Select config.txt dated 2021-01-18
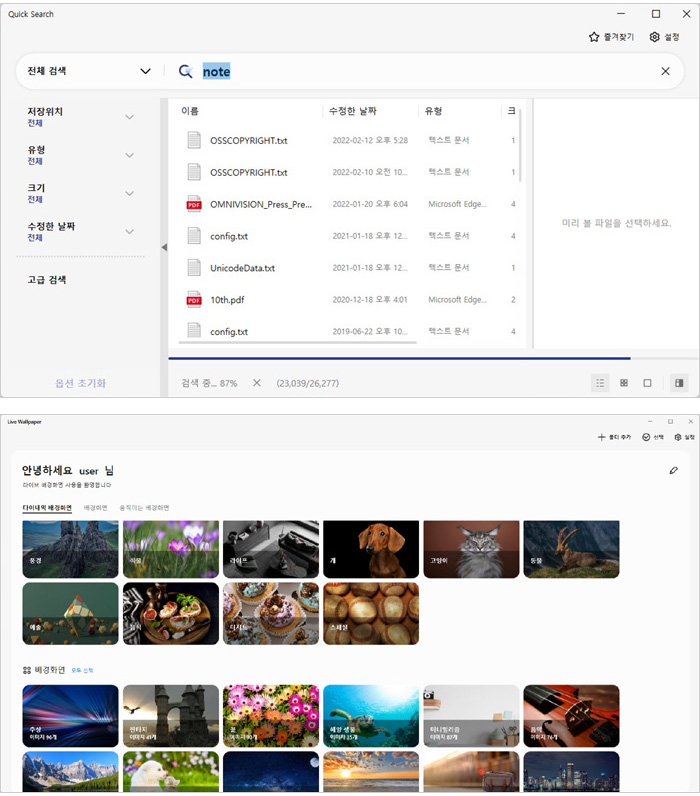 (x=350, y=236)
